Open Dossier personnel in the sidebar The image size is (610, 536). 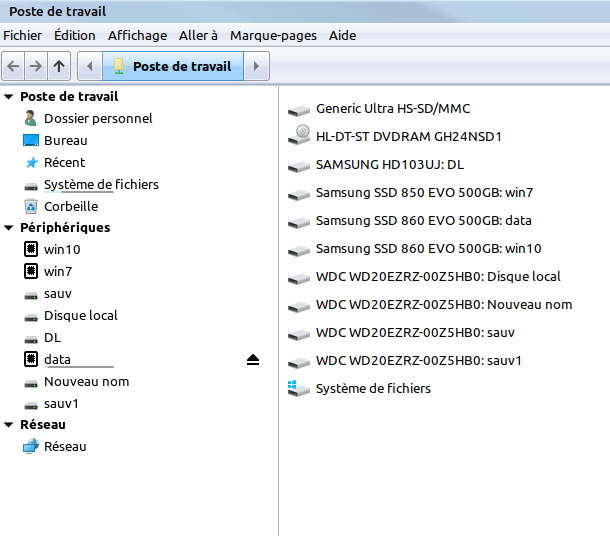point(98,118)
